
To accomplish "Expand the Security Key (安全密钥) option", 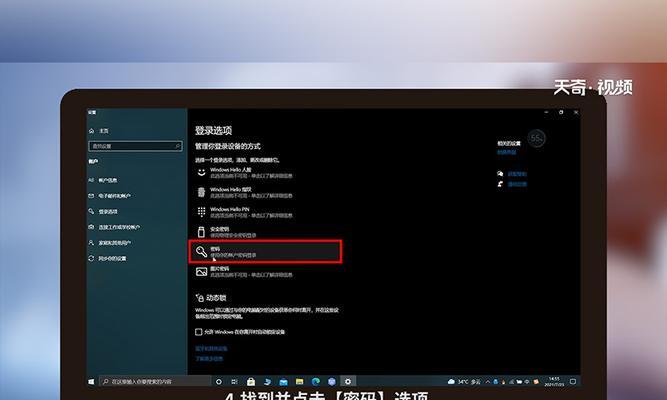I will (265, 232).
